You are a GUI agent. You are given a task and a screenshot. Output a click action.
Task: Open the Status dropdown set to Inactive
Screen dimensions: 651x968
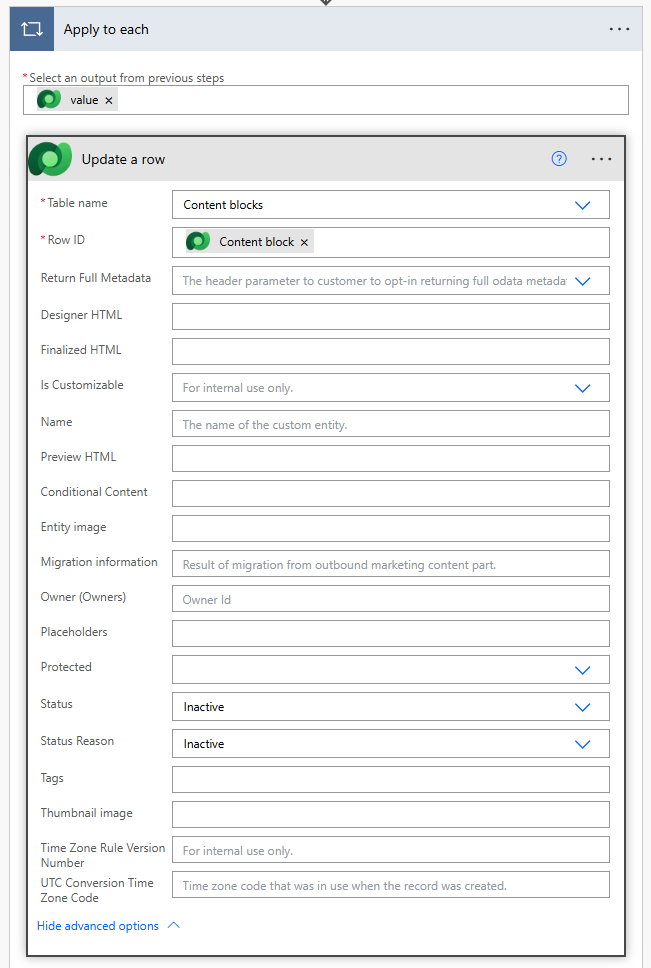click(583, 707)
